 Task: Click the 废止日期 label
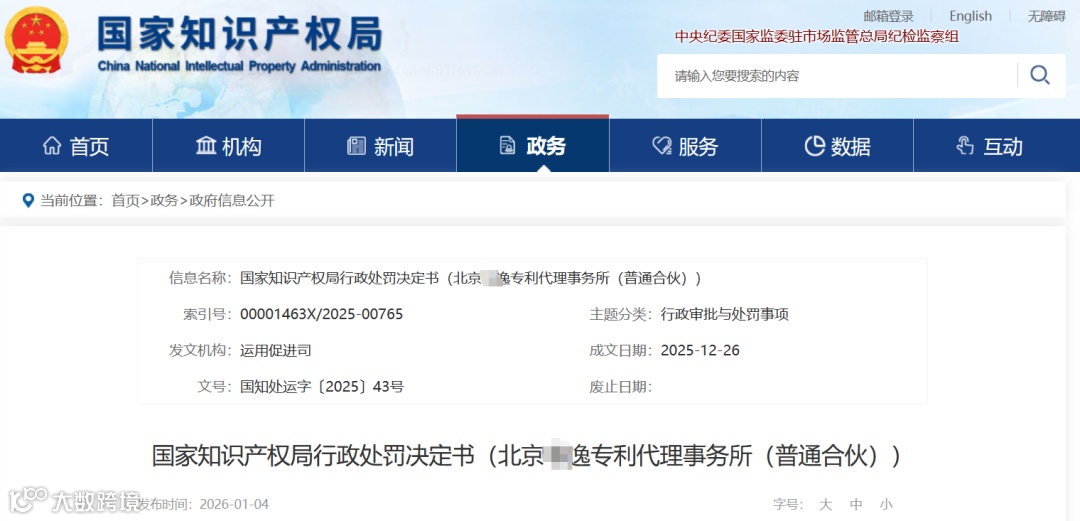pos(620,386)
